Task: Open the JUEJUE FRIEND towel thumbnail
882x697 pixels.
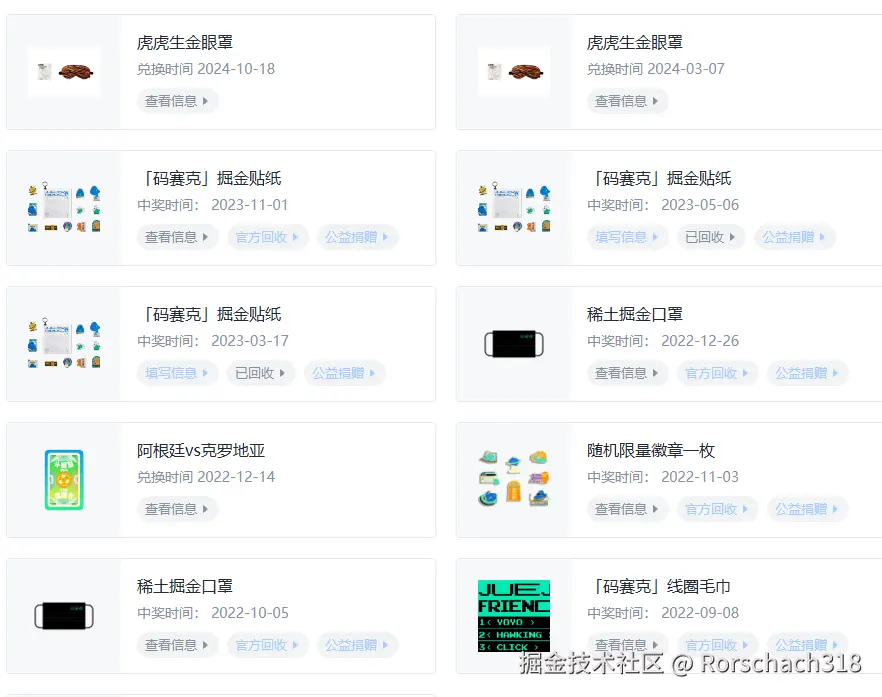Action: tap(513, 615)
